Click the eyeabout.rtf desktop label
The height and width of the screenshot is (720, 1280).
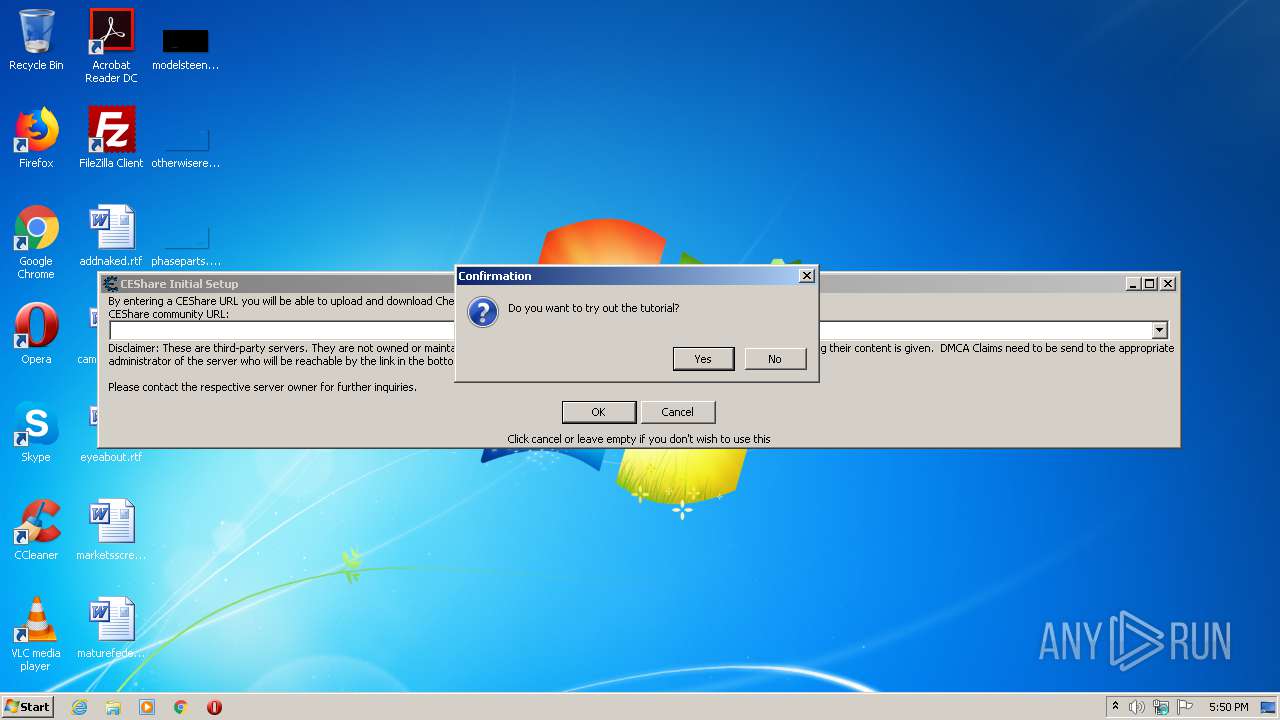(111, 457)
